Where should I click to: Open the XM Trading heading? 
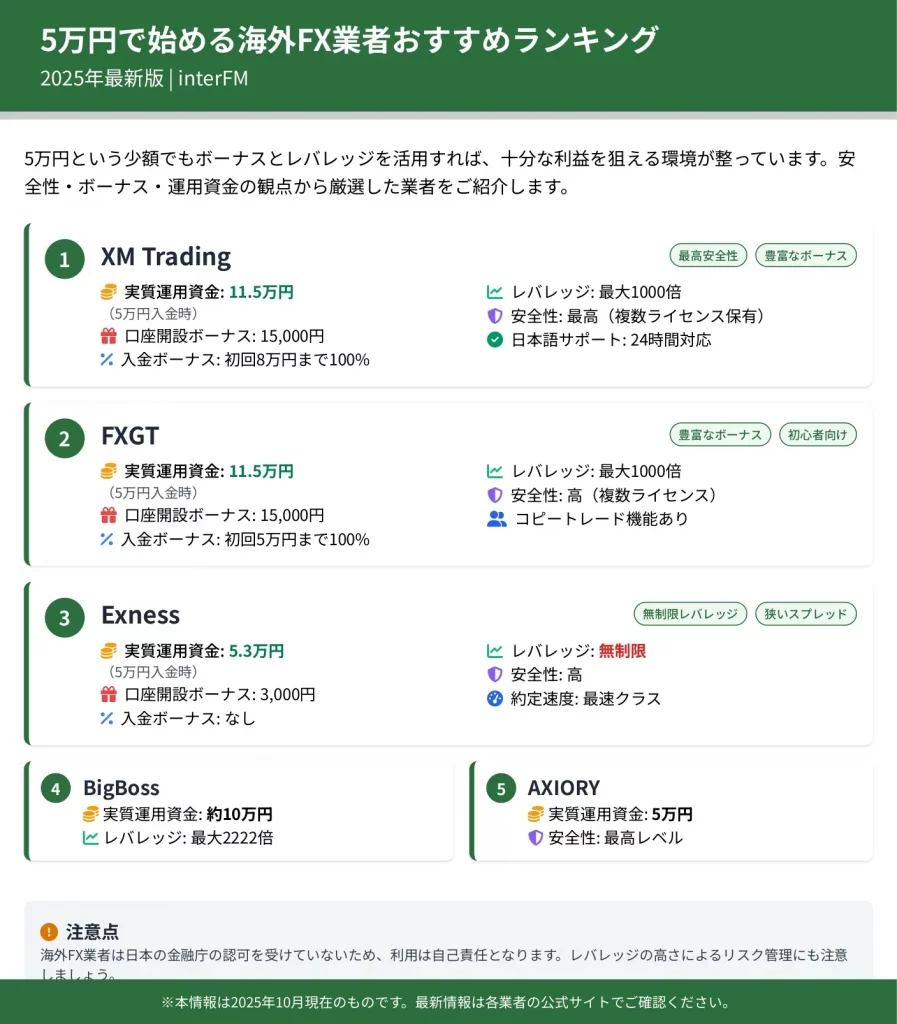(166, 257)
